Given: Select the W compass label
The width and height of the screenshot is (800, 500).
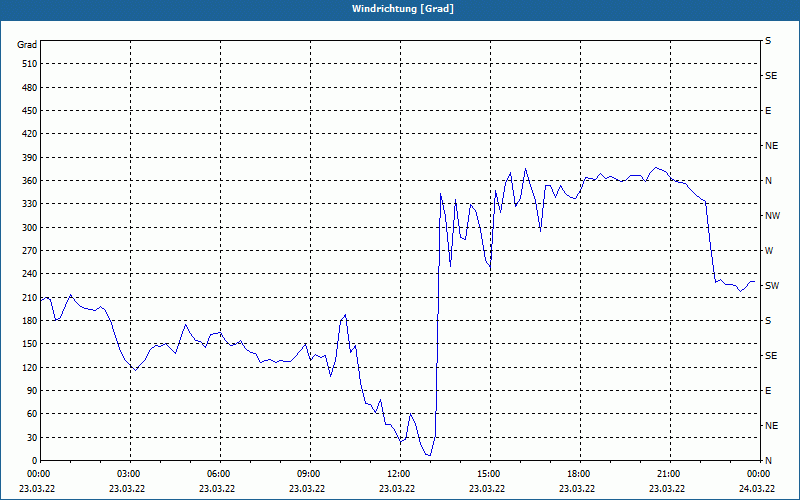Looking at the screenshot, I should pos(769,251).
